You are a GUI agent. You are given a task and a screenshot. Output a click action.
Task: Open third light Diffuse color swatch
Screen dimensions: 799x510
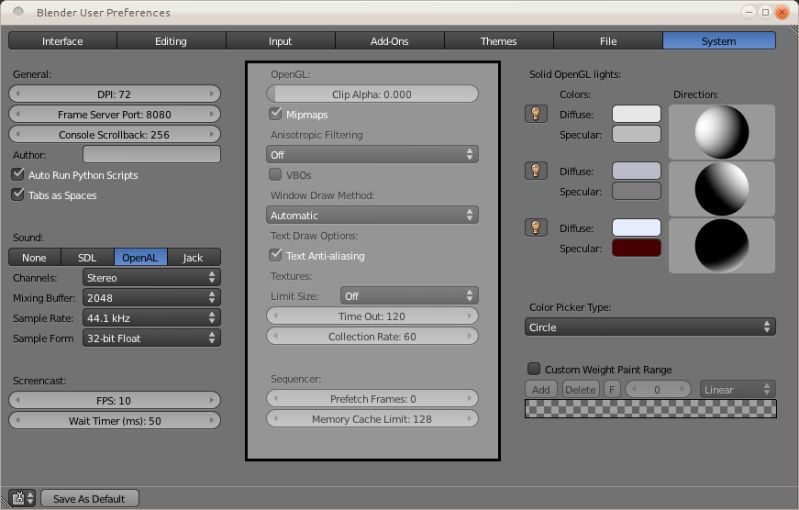point(636,227)
